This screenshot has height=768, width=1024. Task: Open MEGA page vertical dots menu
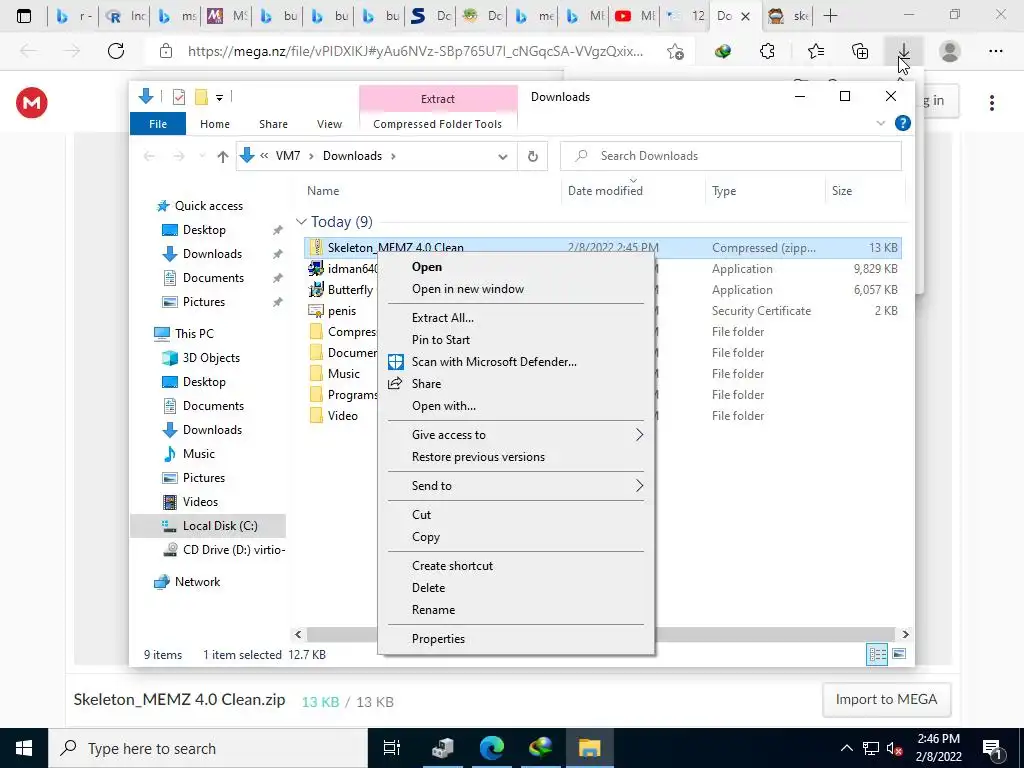point(991,103)
